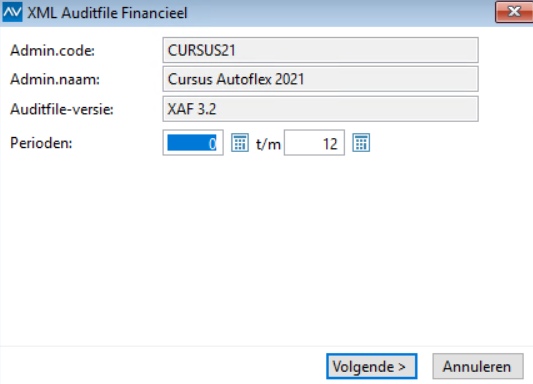This screenshot has width=533, height=384.
Task: Open the calculator beside the start period field
Action: click(x=240, y=143)
